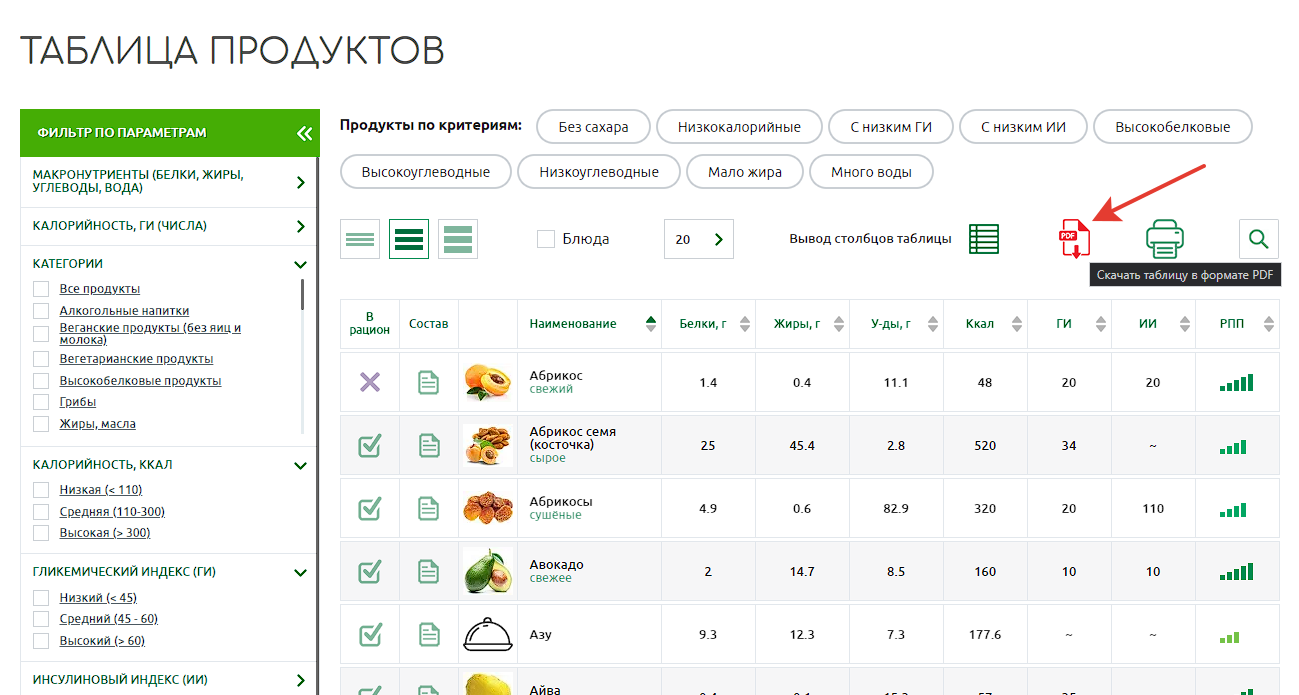Open table column output settings icon
This screenshot has height=695, width=1299.
click(984, 239)
